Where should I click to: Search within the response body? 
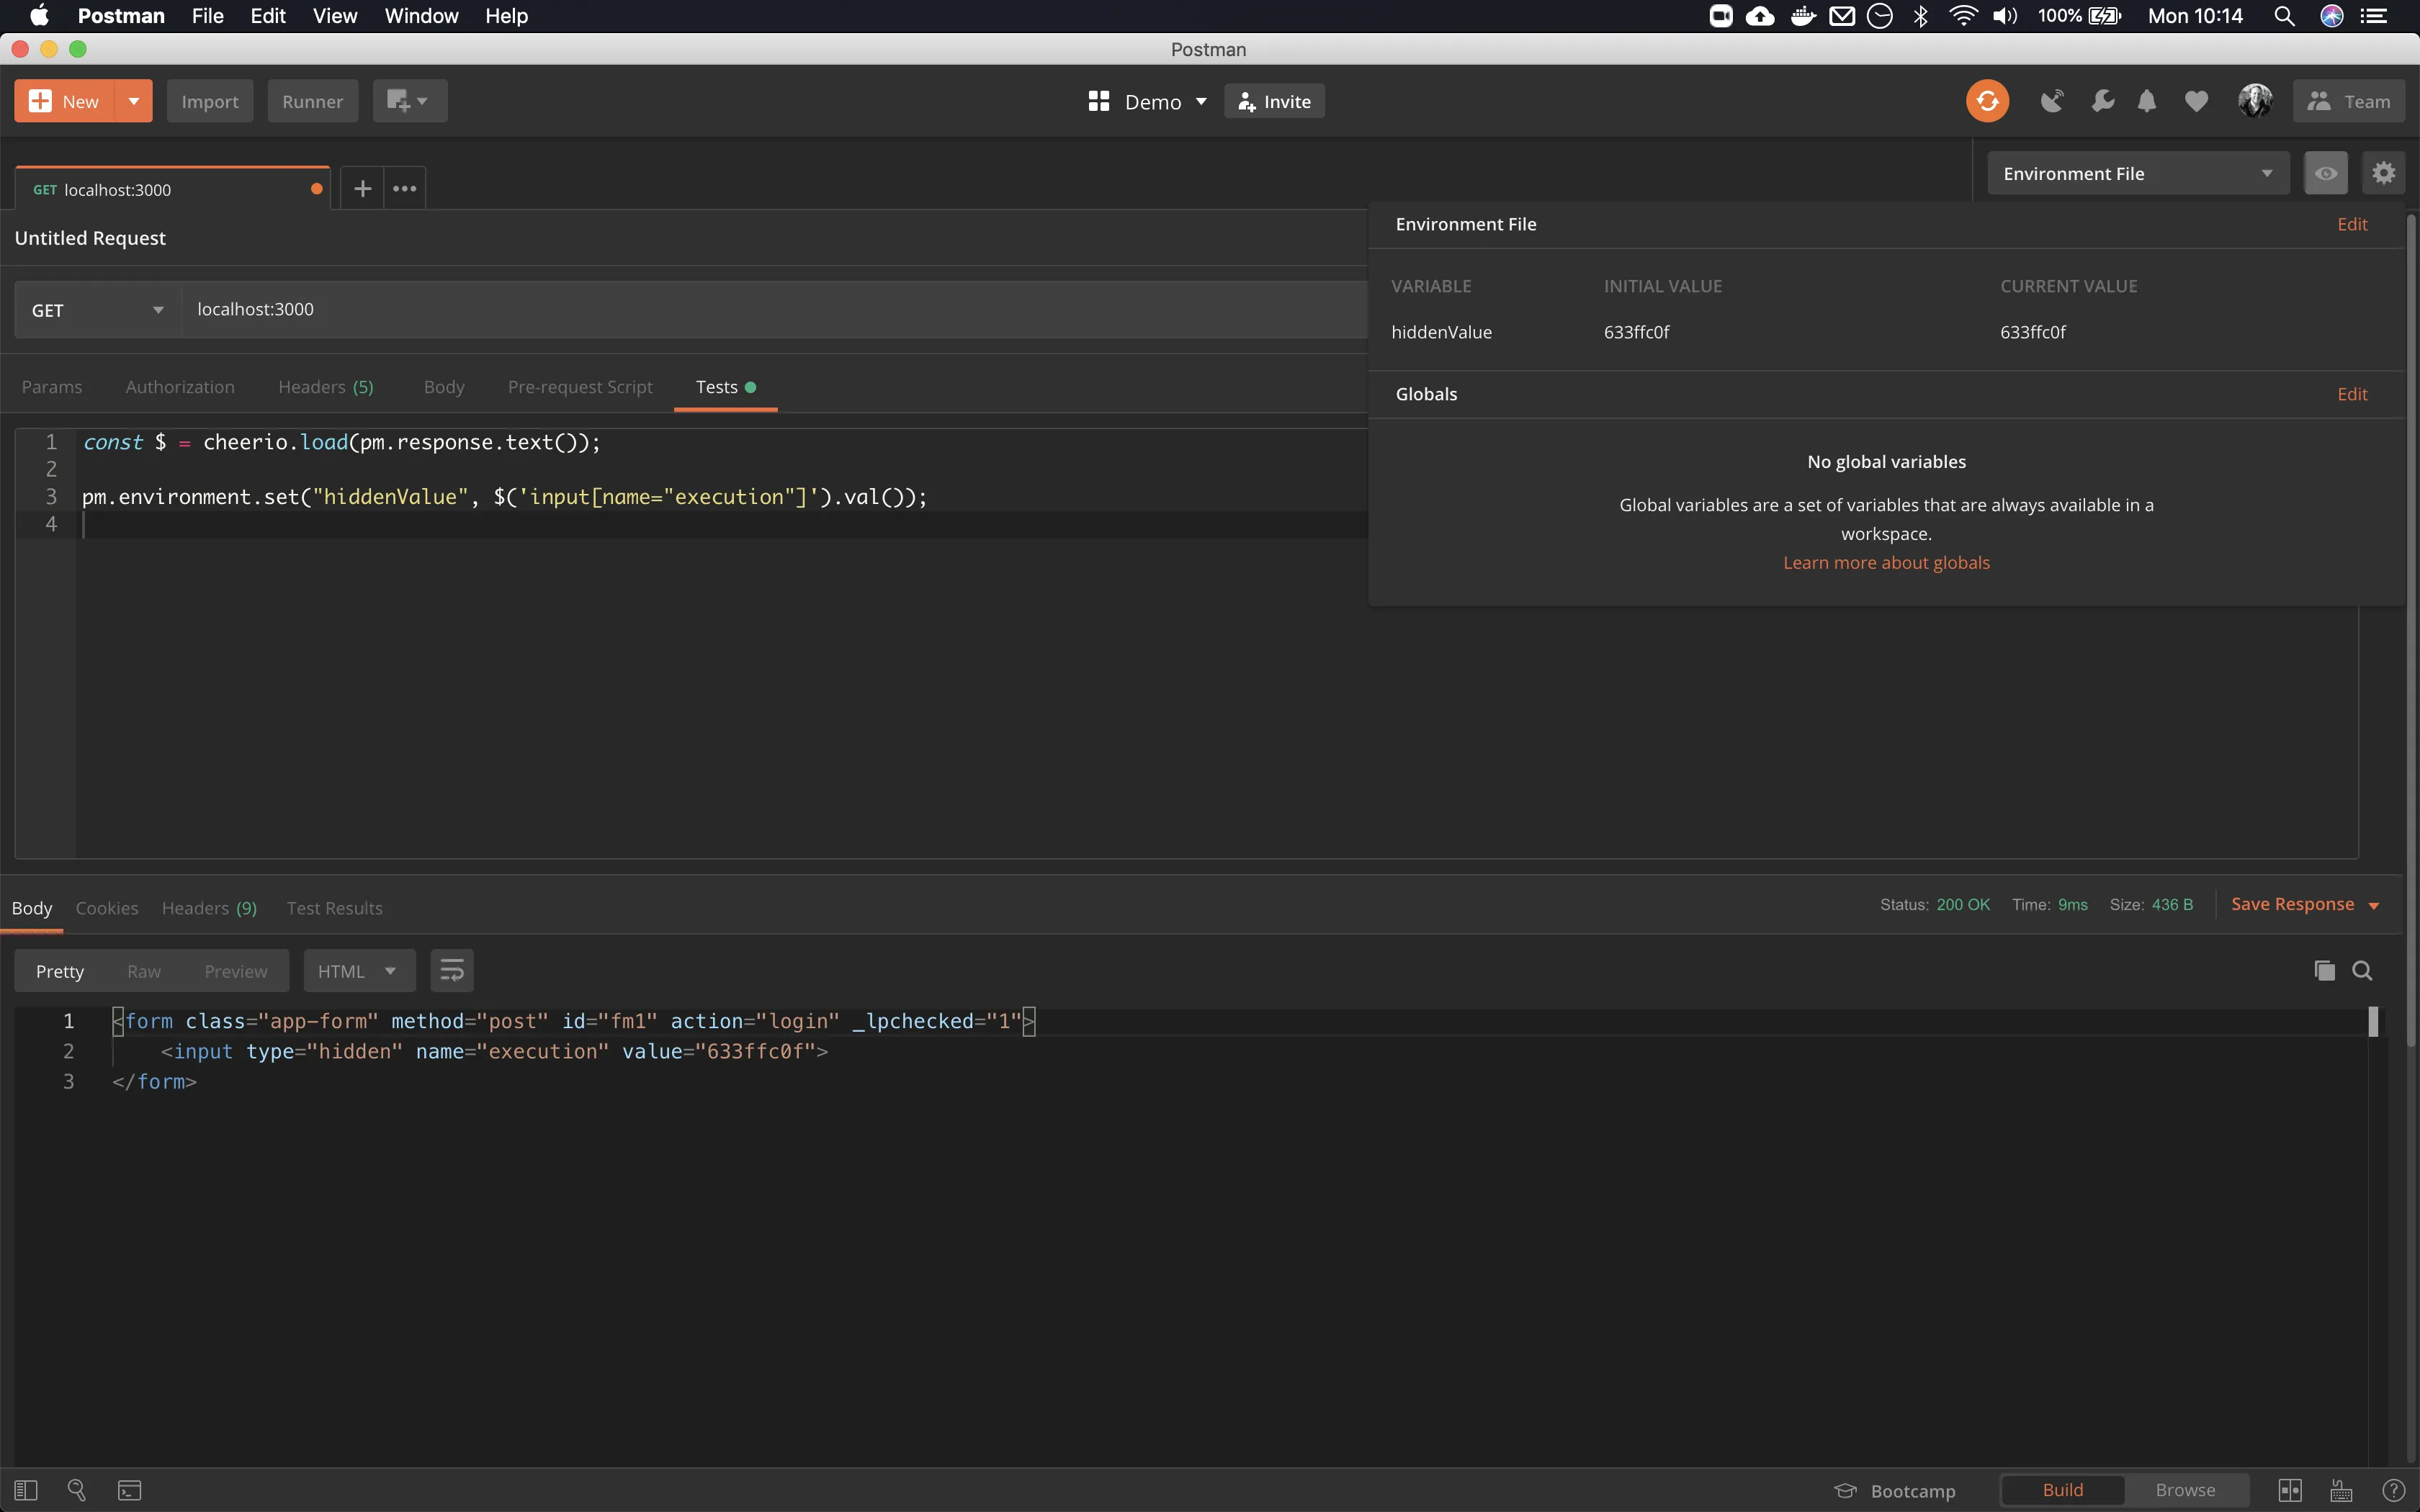pos(2362,970)
